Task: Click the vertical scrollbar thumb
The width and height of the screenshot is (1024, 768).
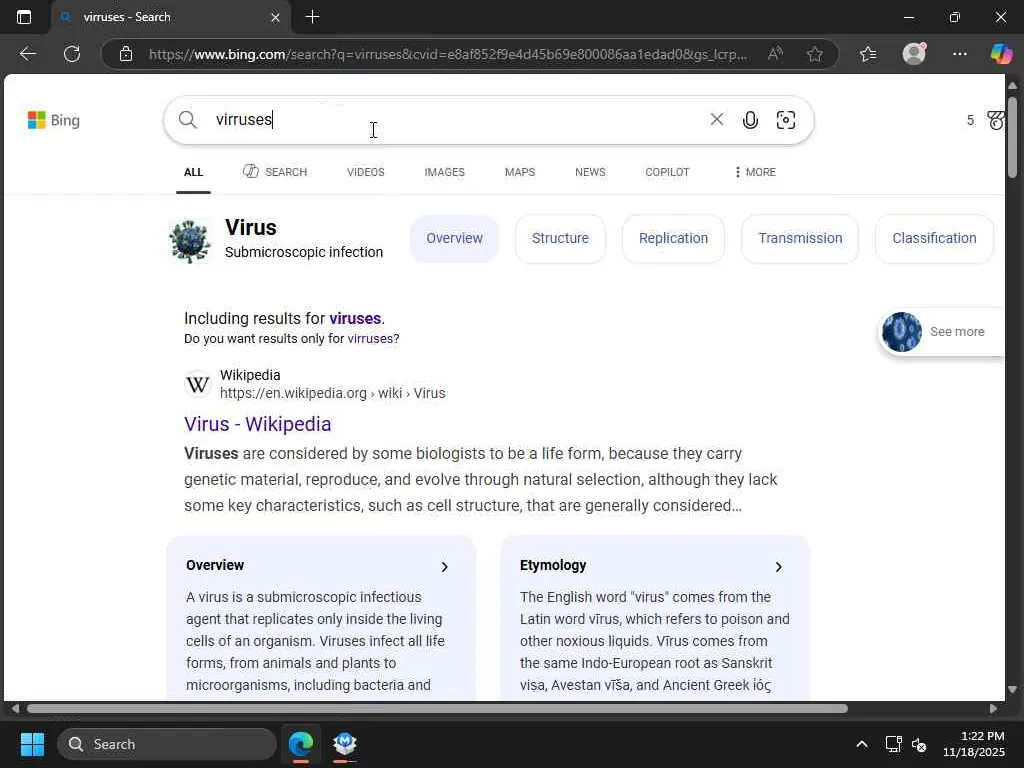Action: (1012, 137)
